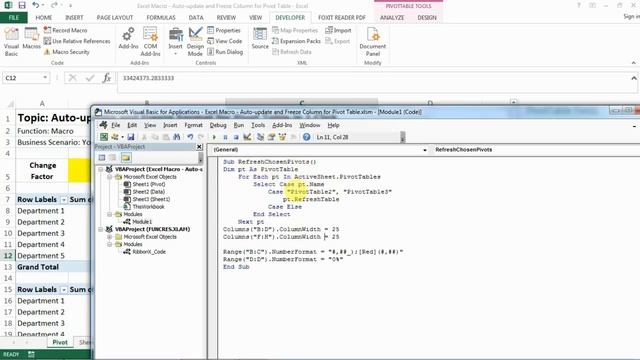Open Visual Basic editor from Excel ribbon
The image size is (640, 360).
[x=11, y=42]
